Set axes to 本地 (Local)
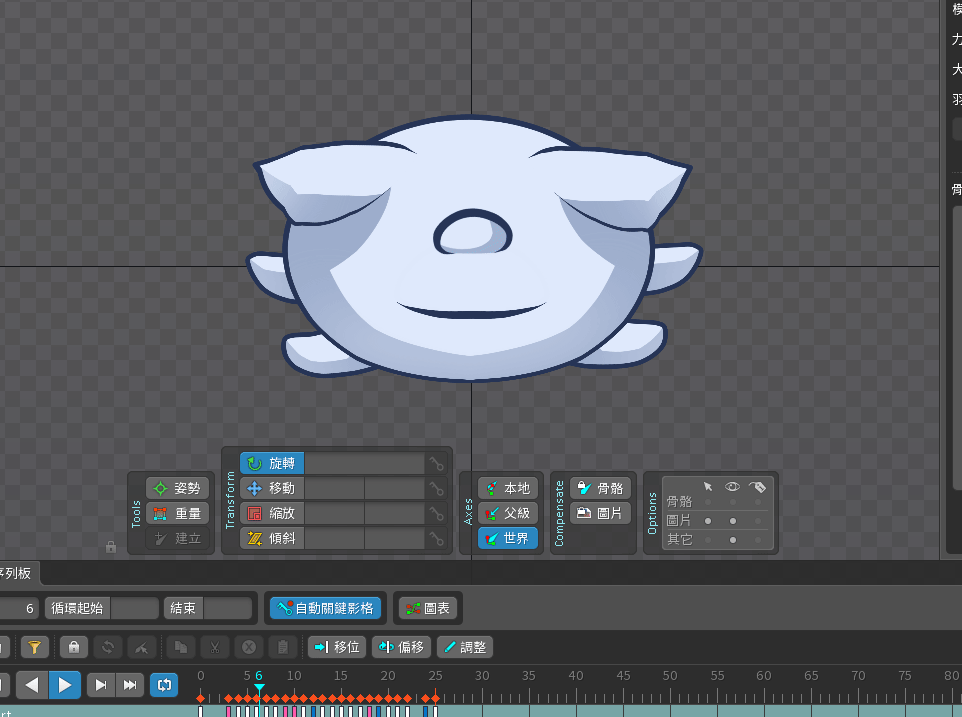Screen dimensions: 962x717 [508, 488]
